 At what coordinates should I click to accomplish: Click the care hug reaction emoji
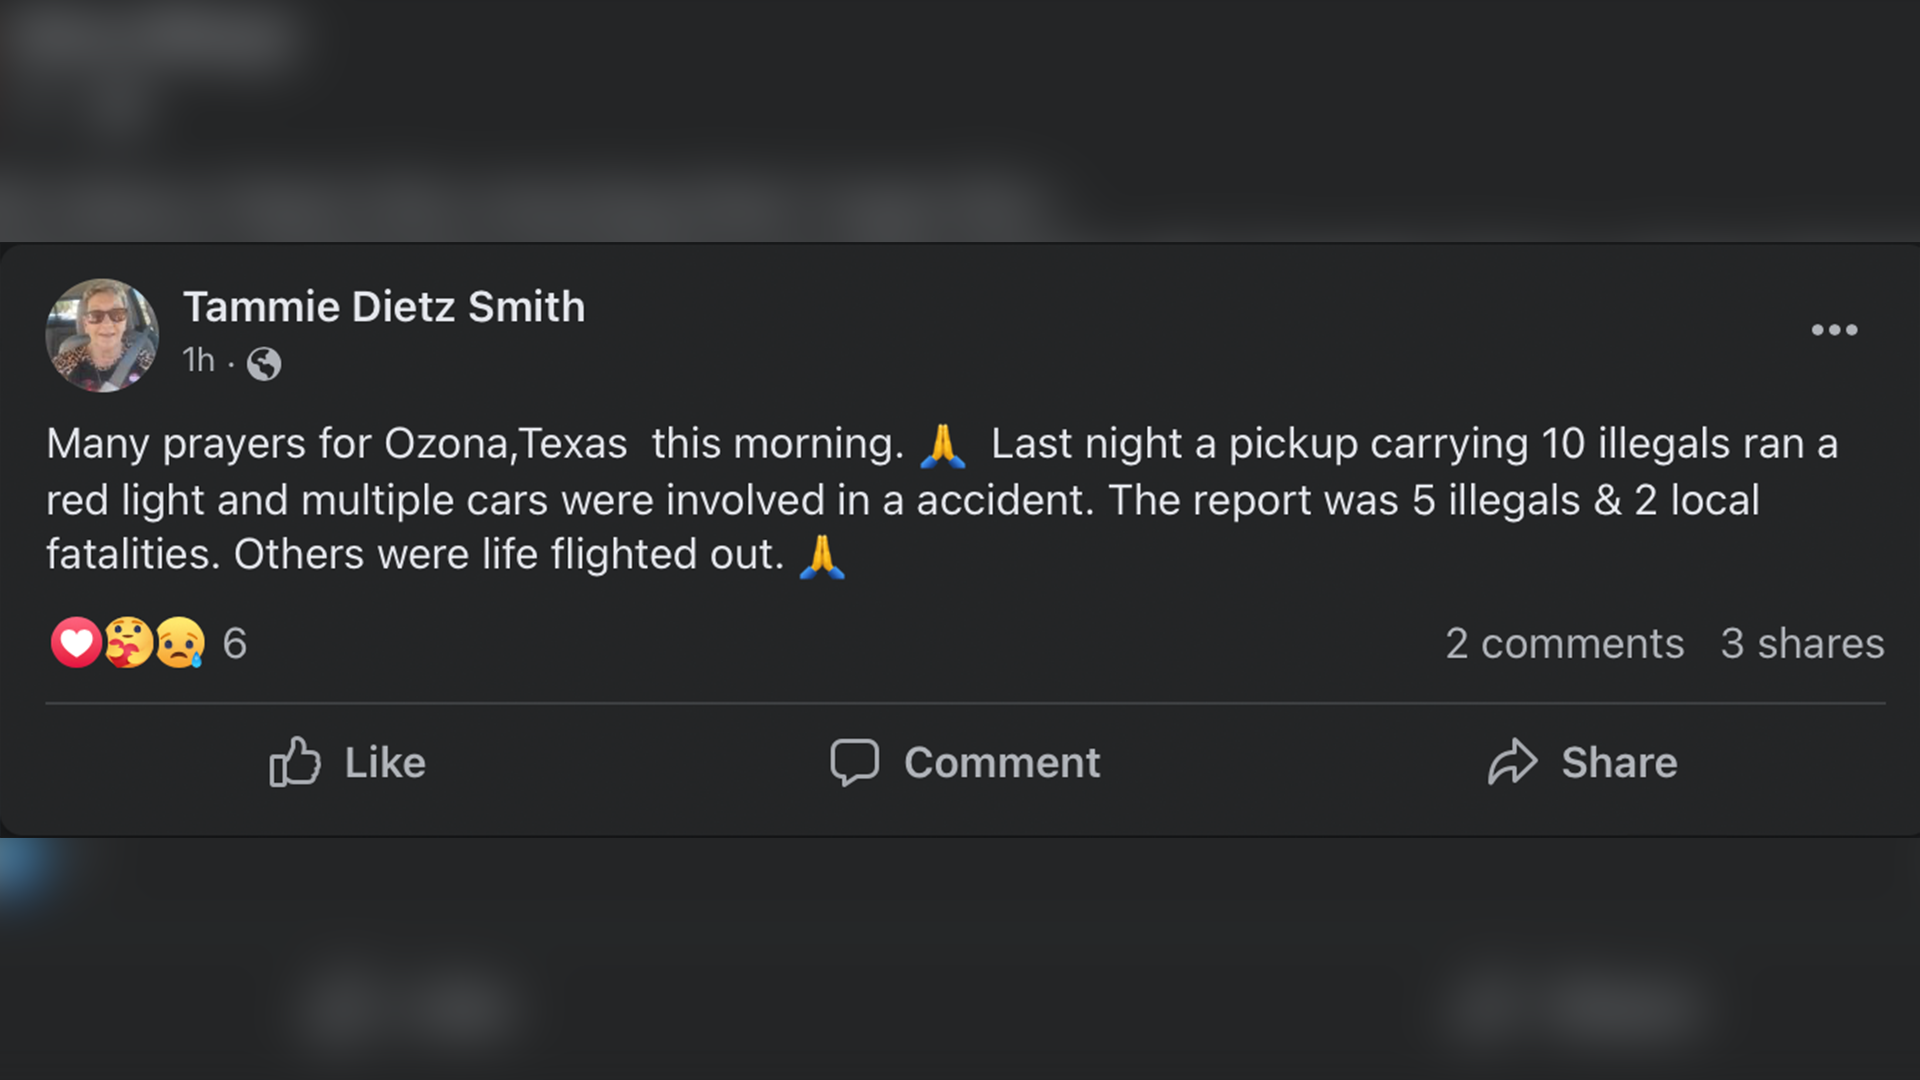pos(128,642)
